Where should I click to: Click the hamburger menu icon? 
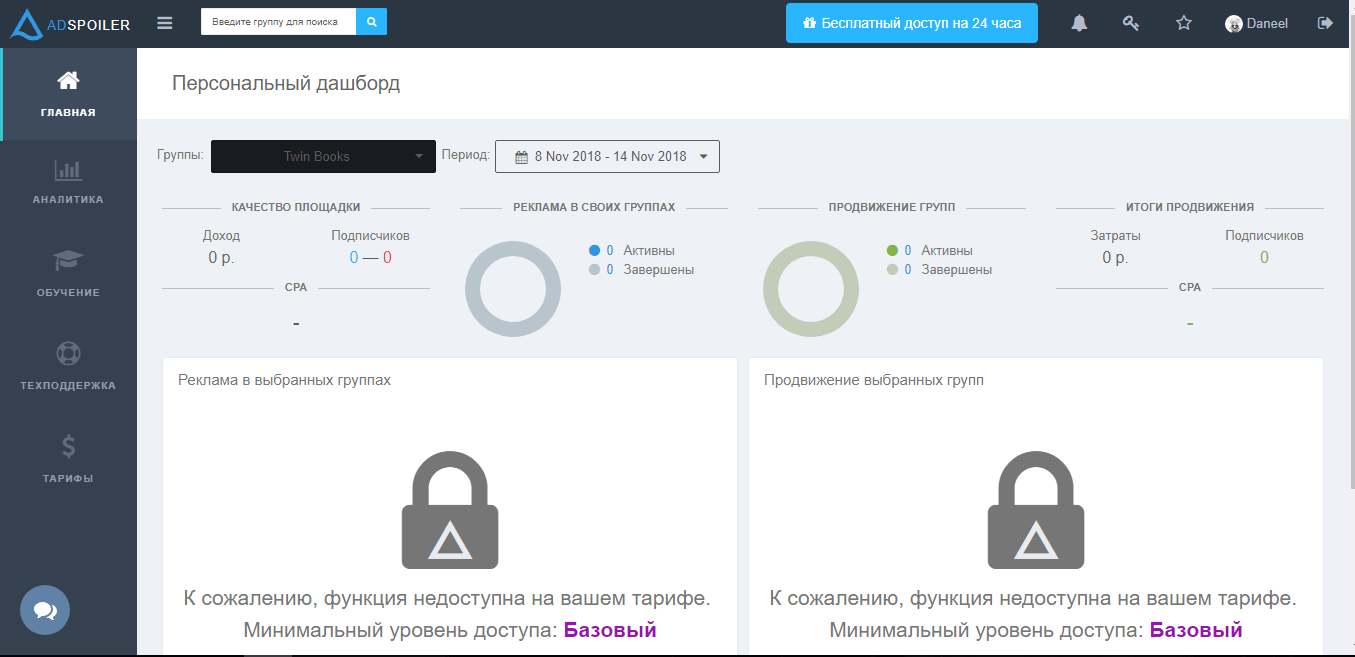coord(165,23)
